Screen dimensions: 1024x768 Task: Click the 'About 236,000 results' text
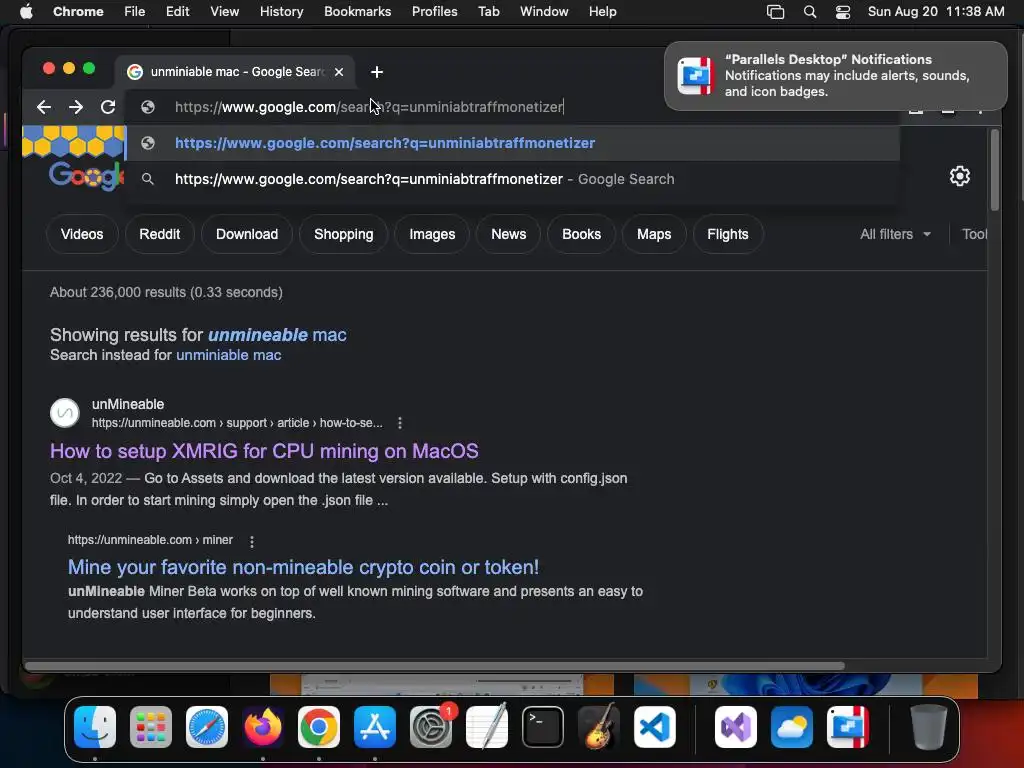[166, 293]
